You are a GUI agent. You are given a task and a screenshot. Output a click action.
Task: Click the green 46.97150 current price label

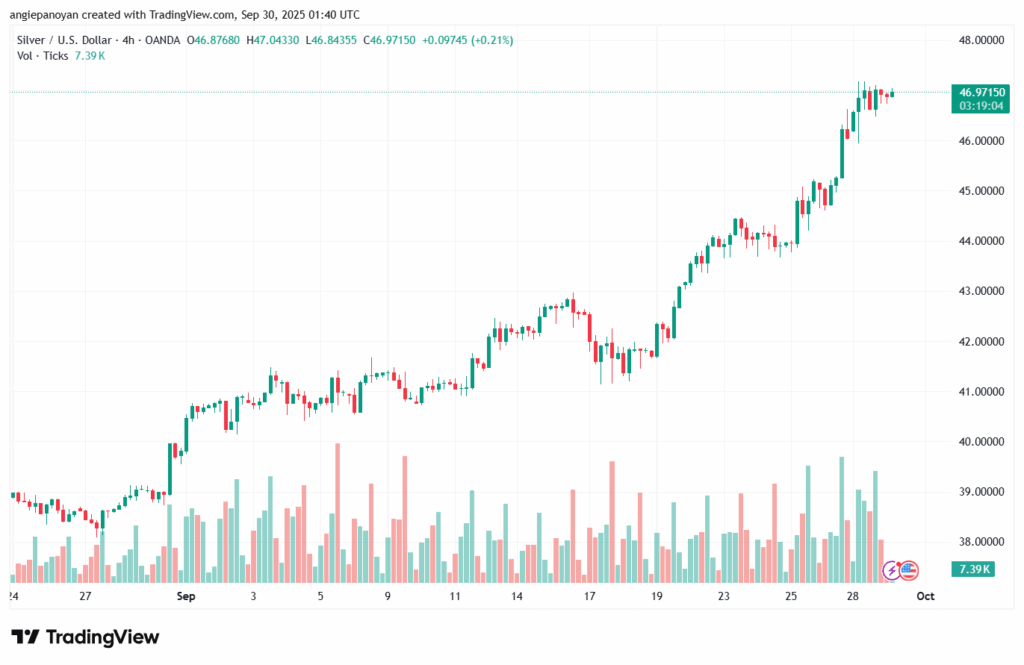click(981, 91)
